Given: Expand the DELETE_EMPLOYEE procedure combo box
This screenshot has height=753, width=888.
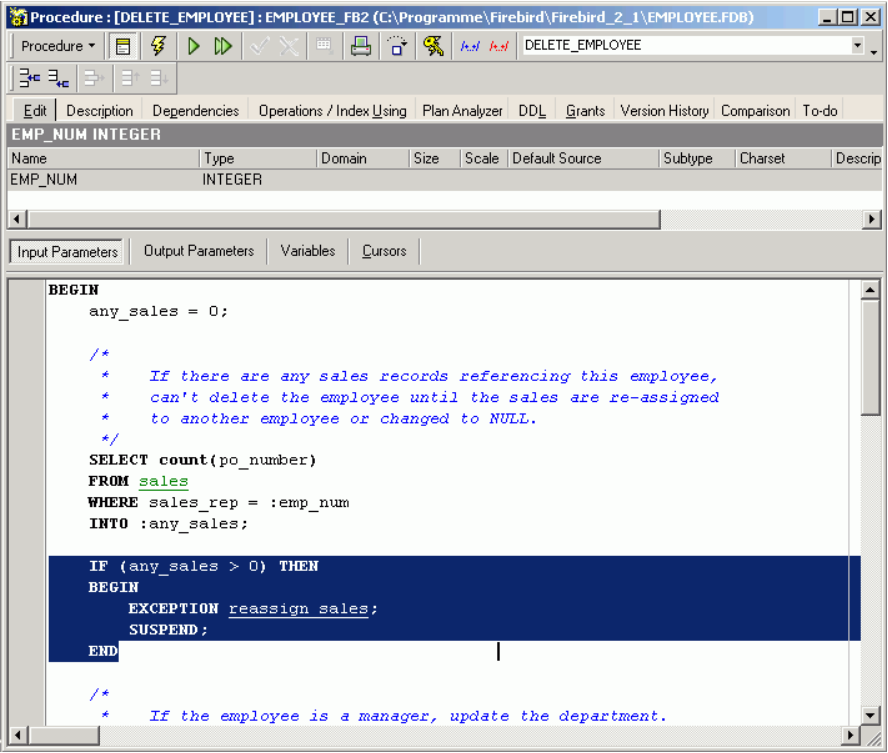Looking at the screenshot, I should pos(857,46).
